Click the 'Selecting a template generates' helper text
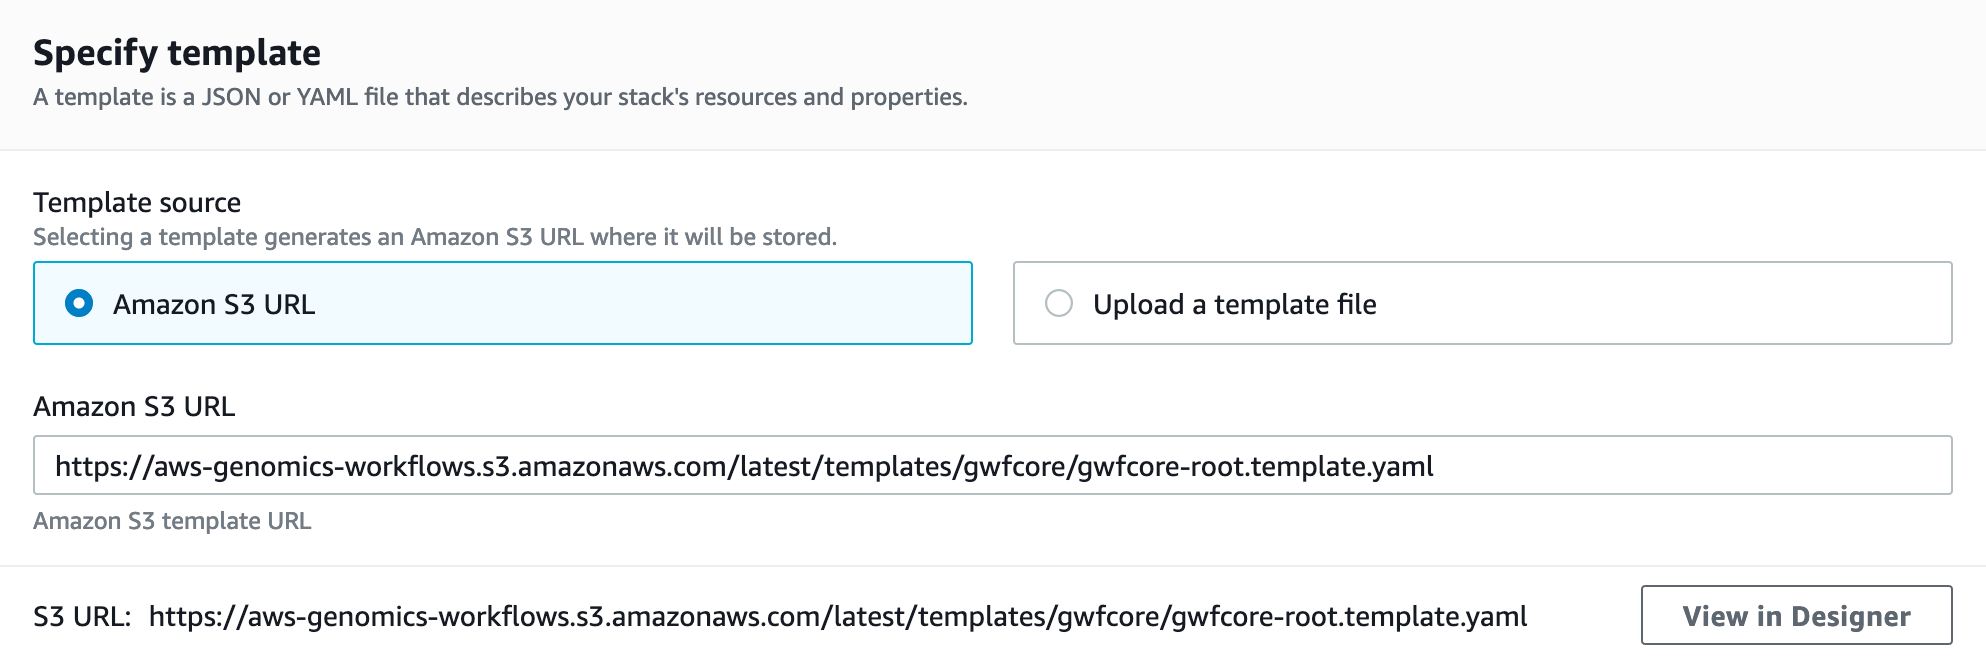 tap(435, 237)
